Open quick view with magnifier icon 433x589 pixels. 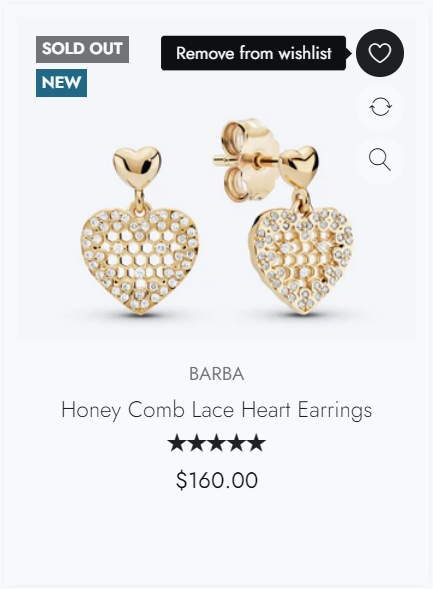click(380, 160)
